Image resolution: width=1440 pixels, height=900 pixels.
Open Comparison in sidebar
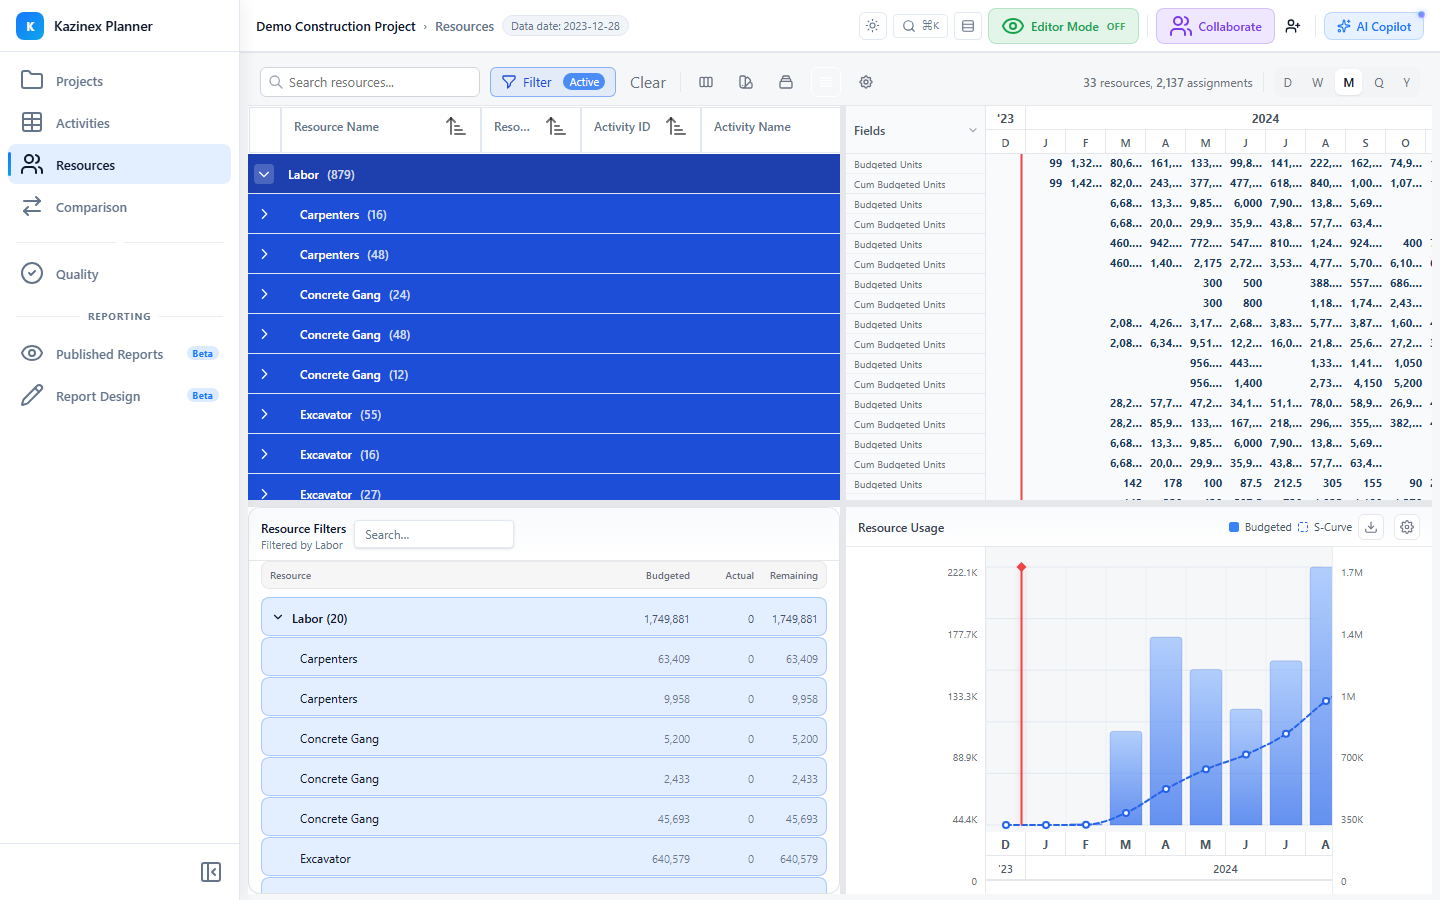click(x=119, y=207)
